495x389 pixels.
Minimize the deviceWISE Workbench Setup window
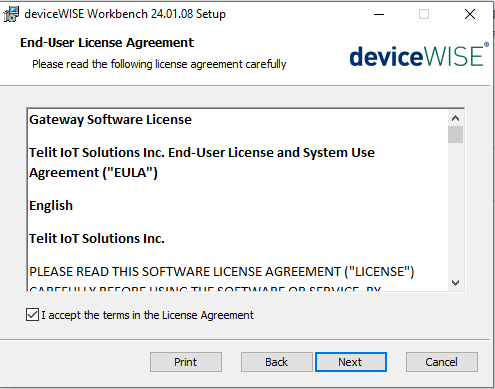(x=379, y=14)
